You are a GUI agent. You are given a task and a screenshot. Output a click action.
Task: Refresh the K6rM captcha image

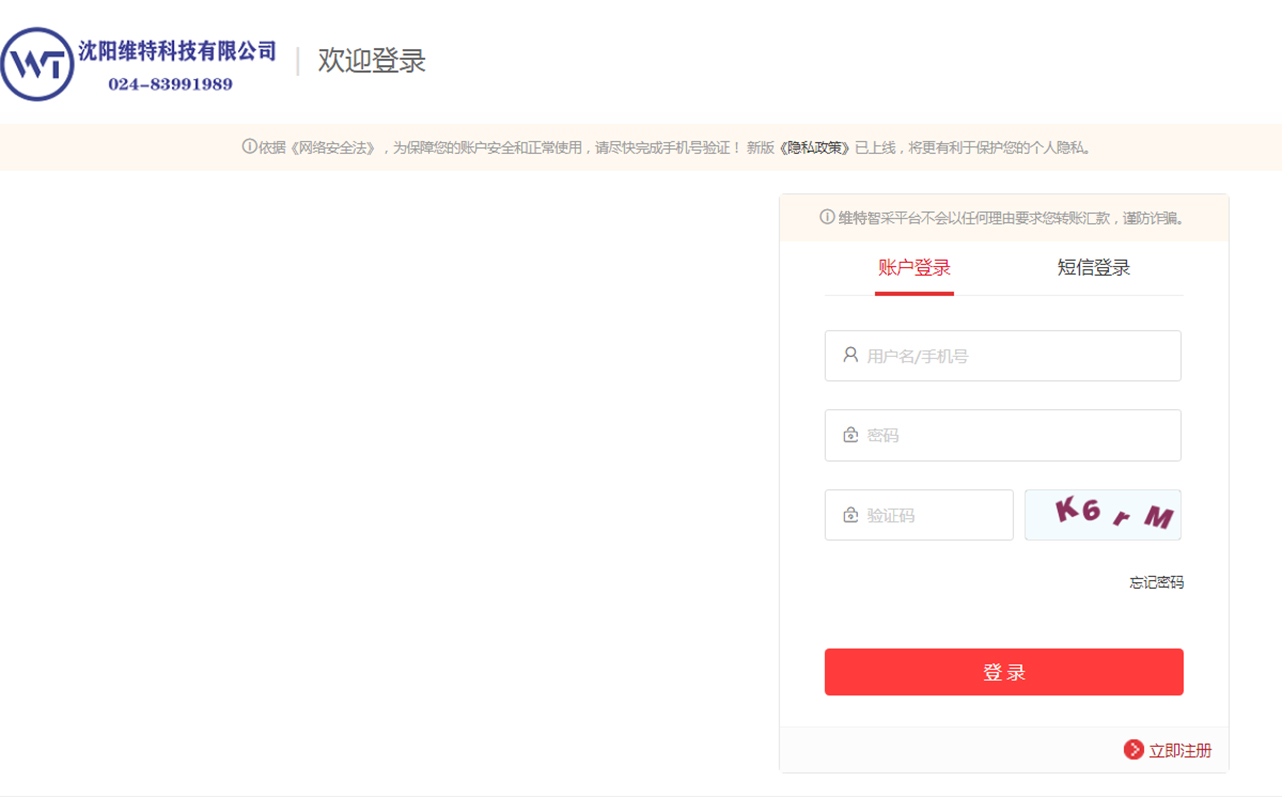pyautogui.click(x=1103, y=515)
